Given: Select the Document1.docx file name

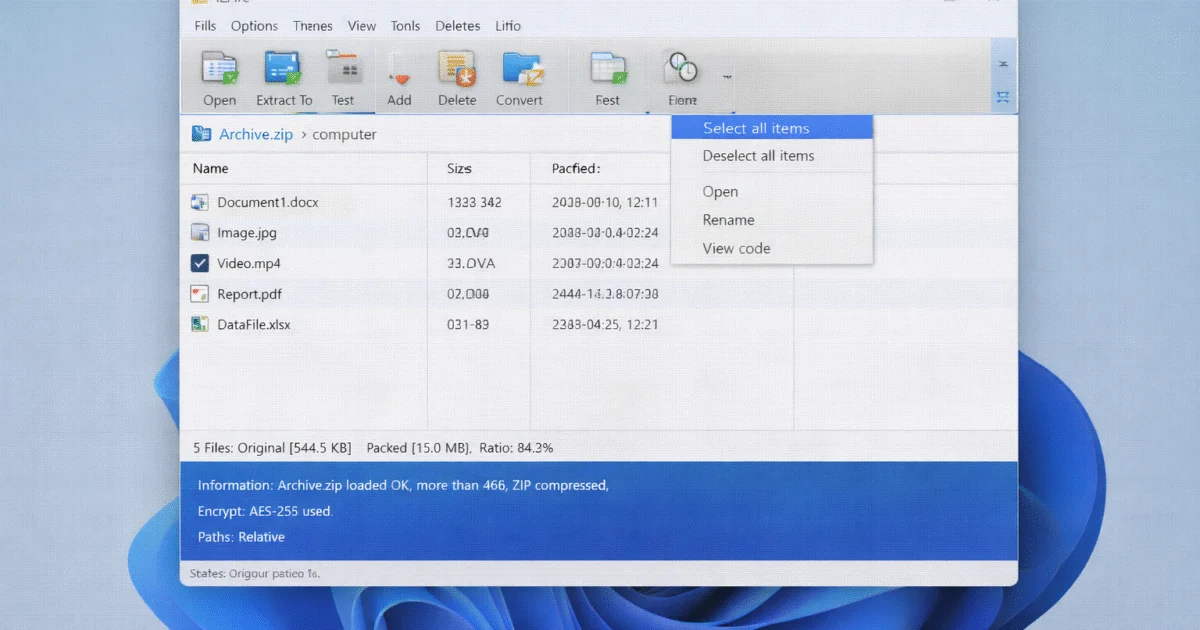Looking at the screenshot, I should 268,202.
